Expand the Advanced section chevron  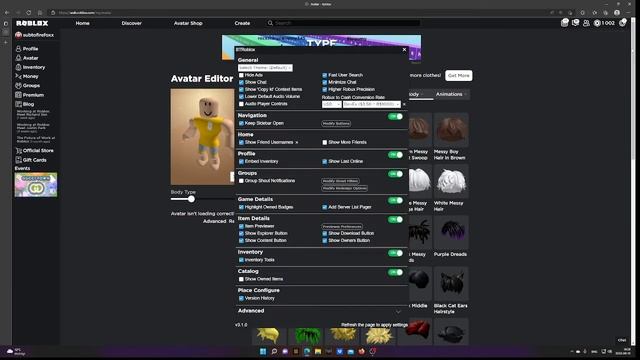[398, 311]
